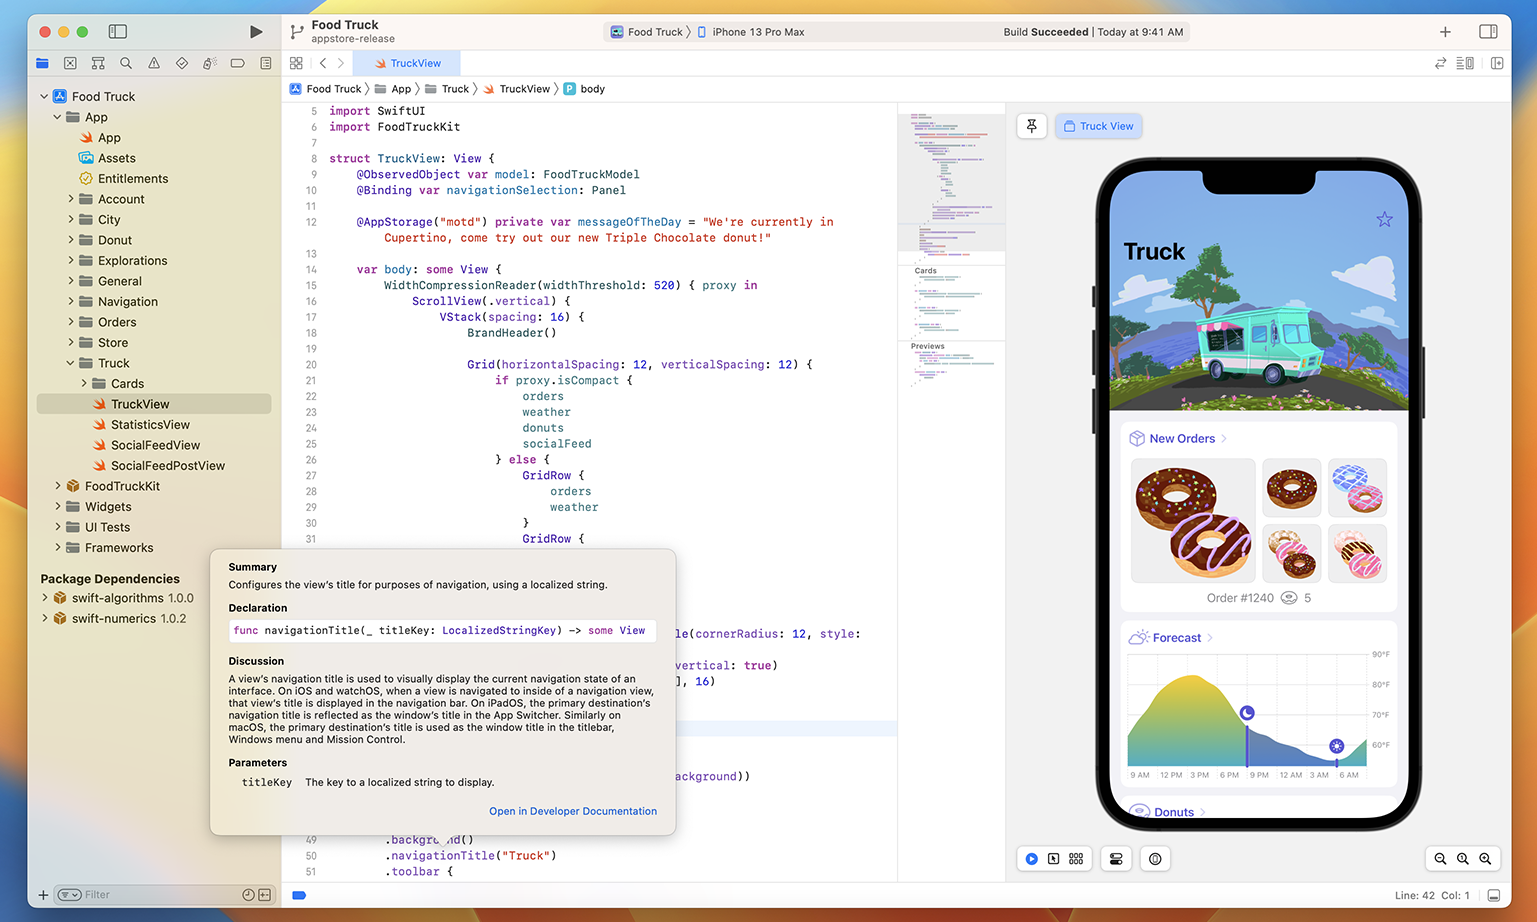Open preview device settings icon

1116,859
